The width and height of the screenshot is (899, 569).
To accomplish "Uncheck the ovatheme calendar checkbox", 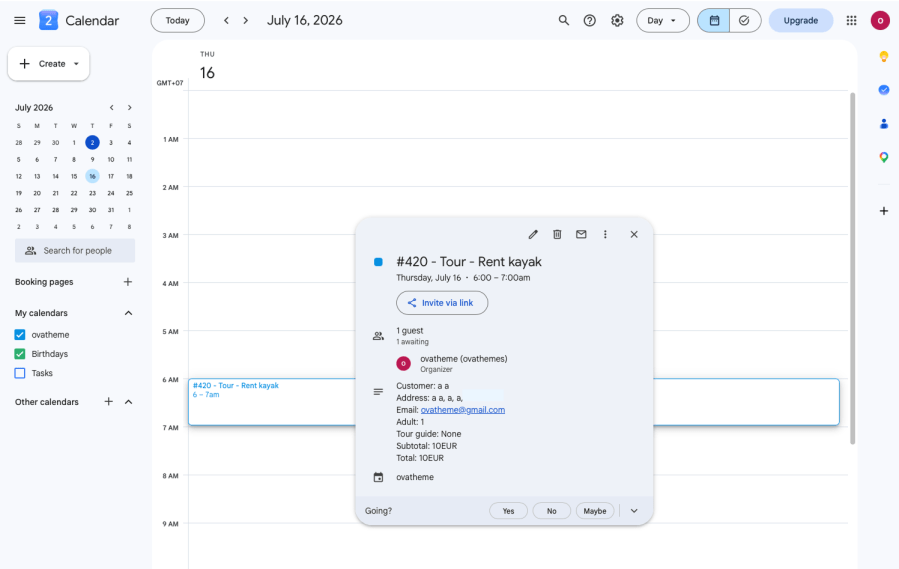I will [20, 334].
